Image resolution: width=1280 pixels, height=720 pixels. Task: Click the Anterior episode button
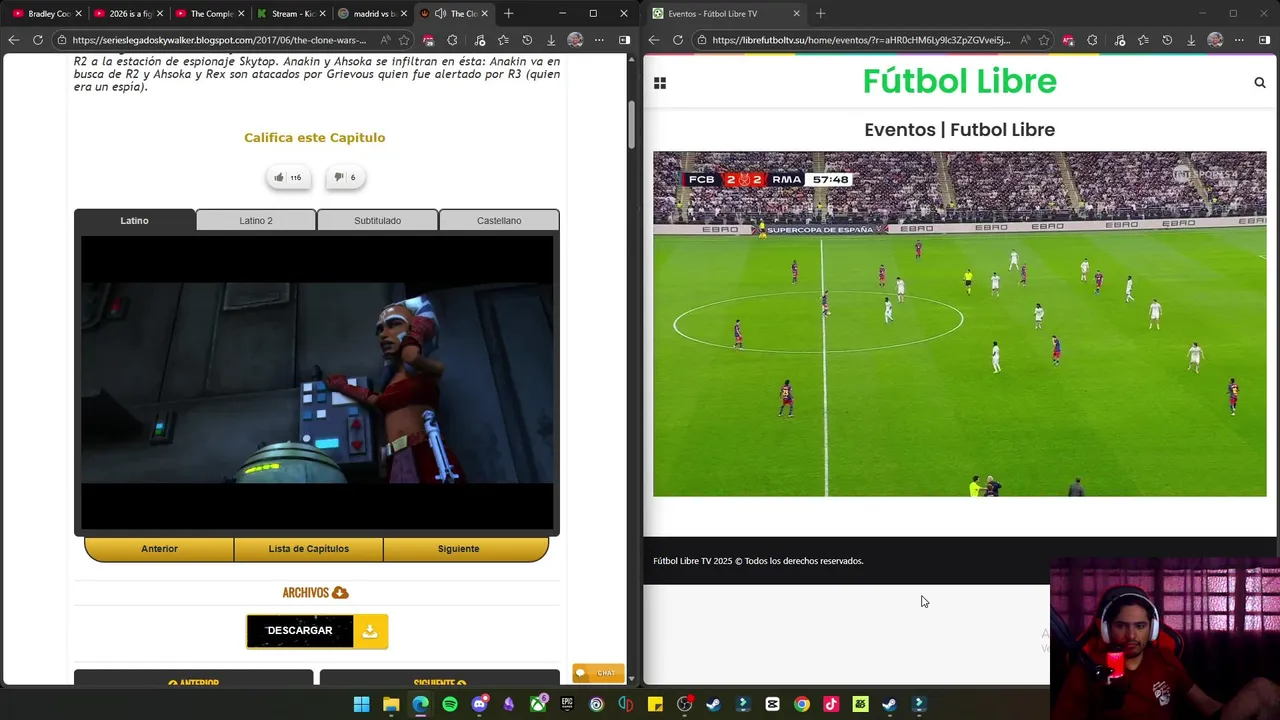click(x=159, y=548)
